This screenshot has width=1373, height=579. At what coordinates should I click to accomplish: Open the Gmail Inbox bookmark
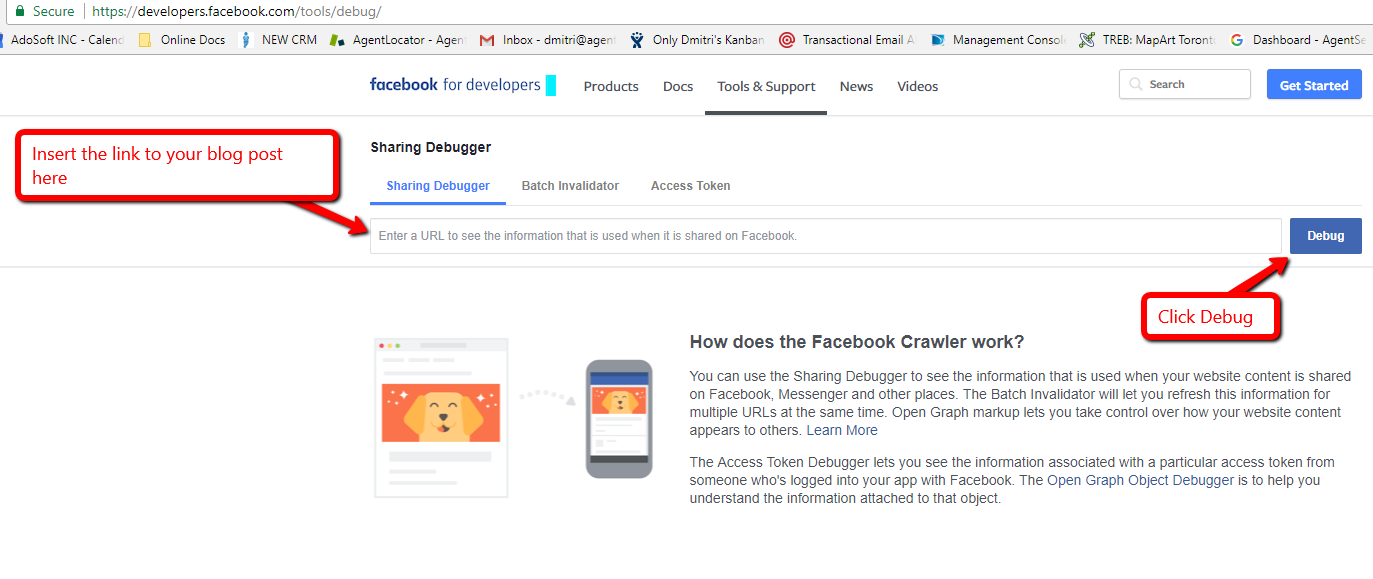coord(548,40)
